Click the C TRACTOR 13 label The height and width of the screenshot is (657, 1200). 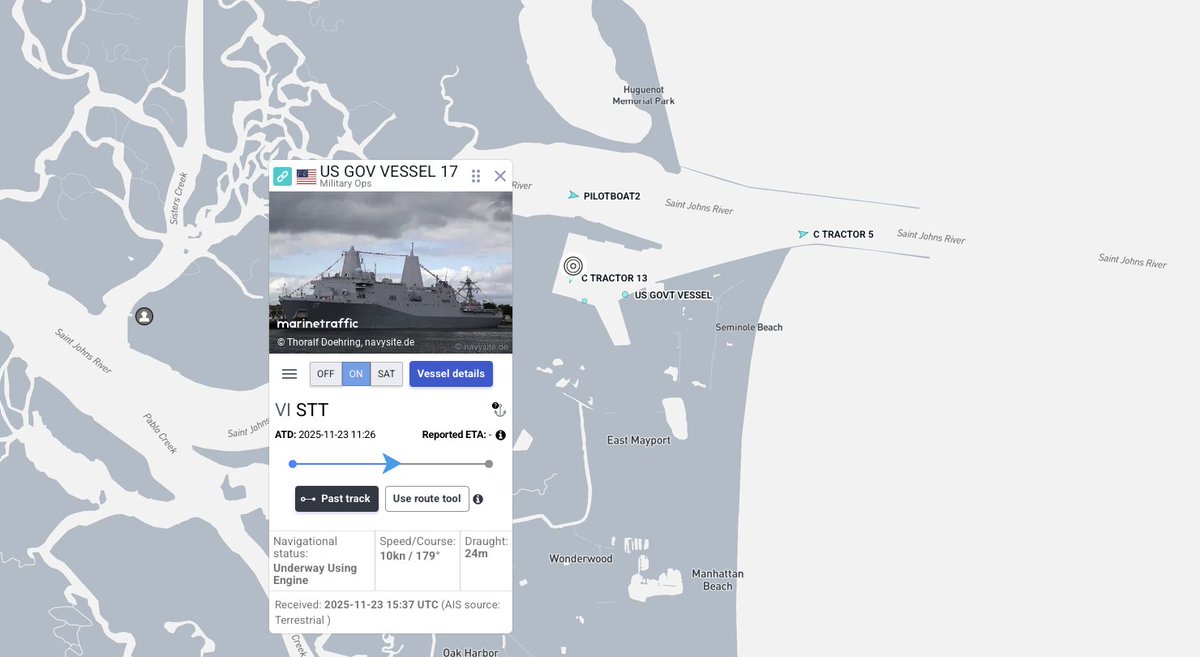(x=614, y=278)
